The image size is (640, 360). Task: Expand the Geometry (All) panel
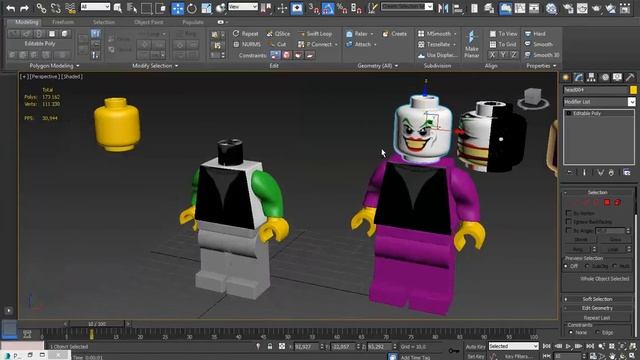[x=378, y=66]
